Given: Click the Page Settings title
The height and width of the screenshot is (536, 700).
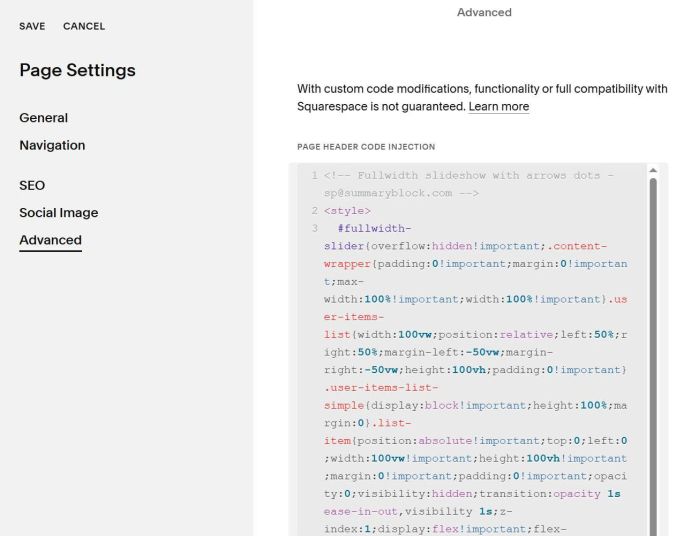Looking at the screenshot, I should pos(77,71).
